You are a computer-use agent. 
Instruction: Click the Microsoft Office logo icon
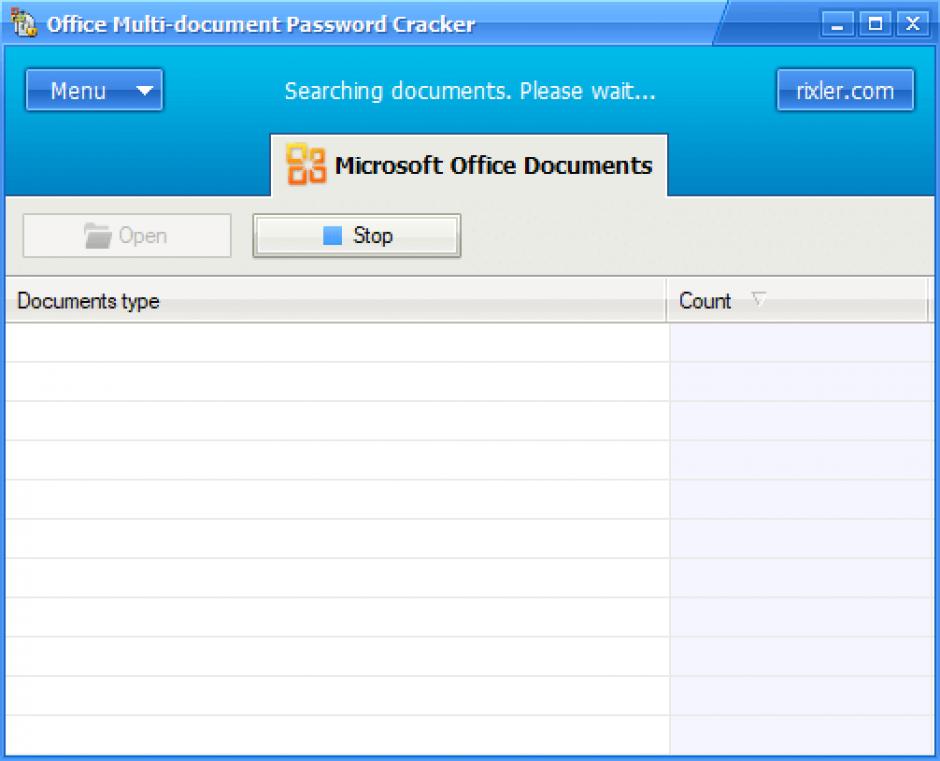pos(306,164)
